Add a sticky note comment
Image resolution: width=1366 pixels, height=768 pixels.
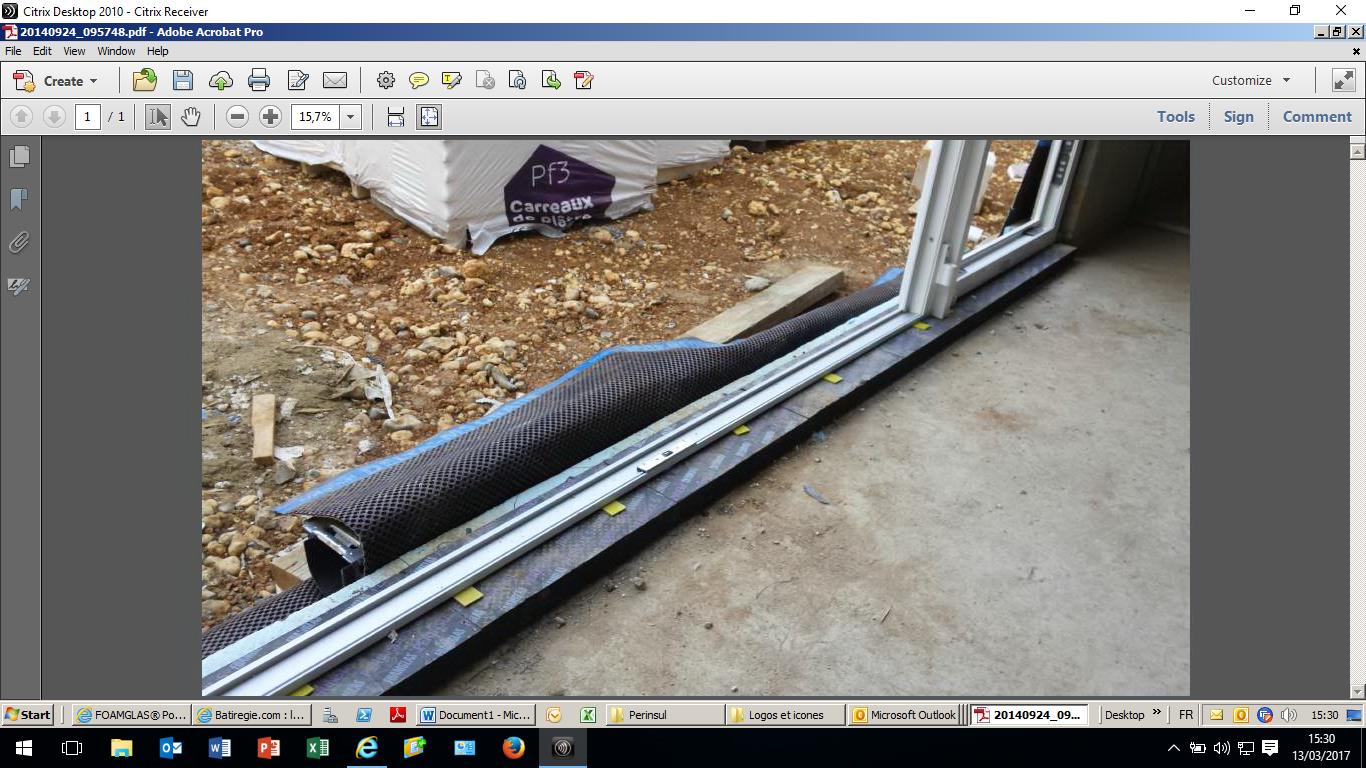419,81
